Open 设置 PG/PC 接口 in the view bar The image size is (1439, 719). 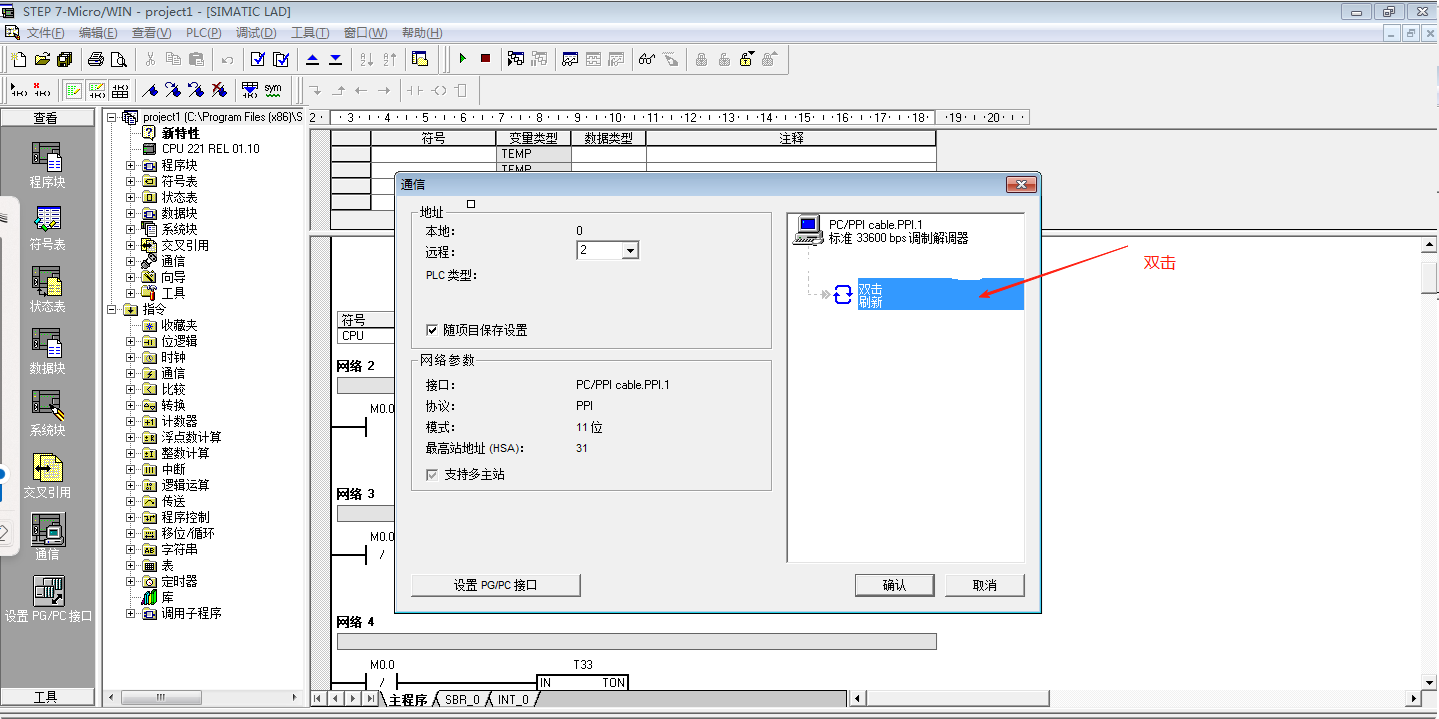coord(48,599)
